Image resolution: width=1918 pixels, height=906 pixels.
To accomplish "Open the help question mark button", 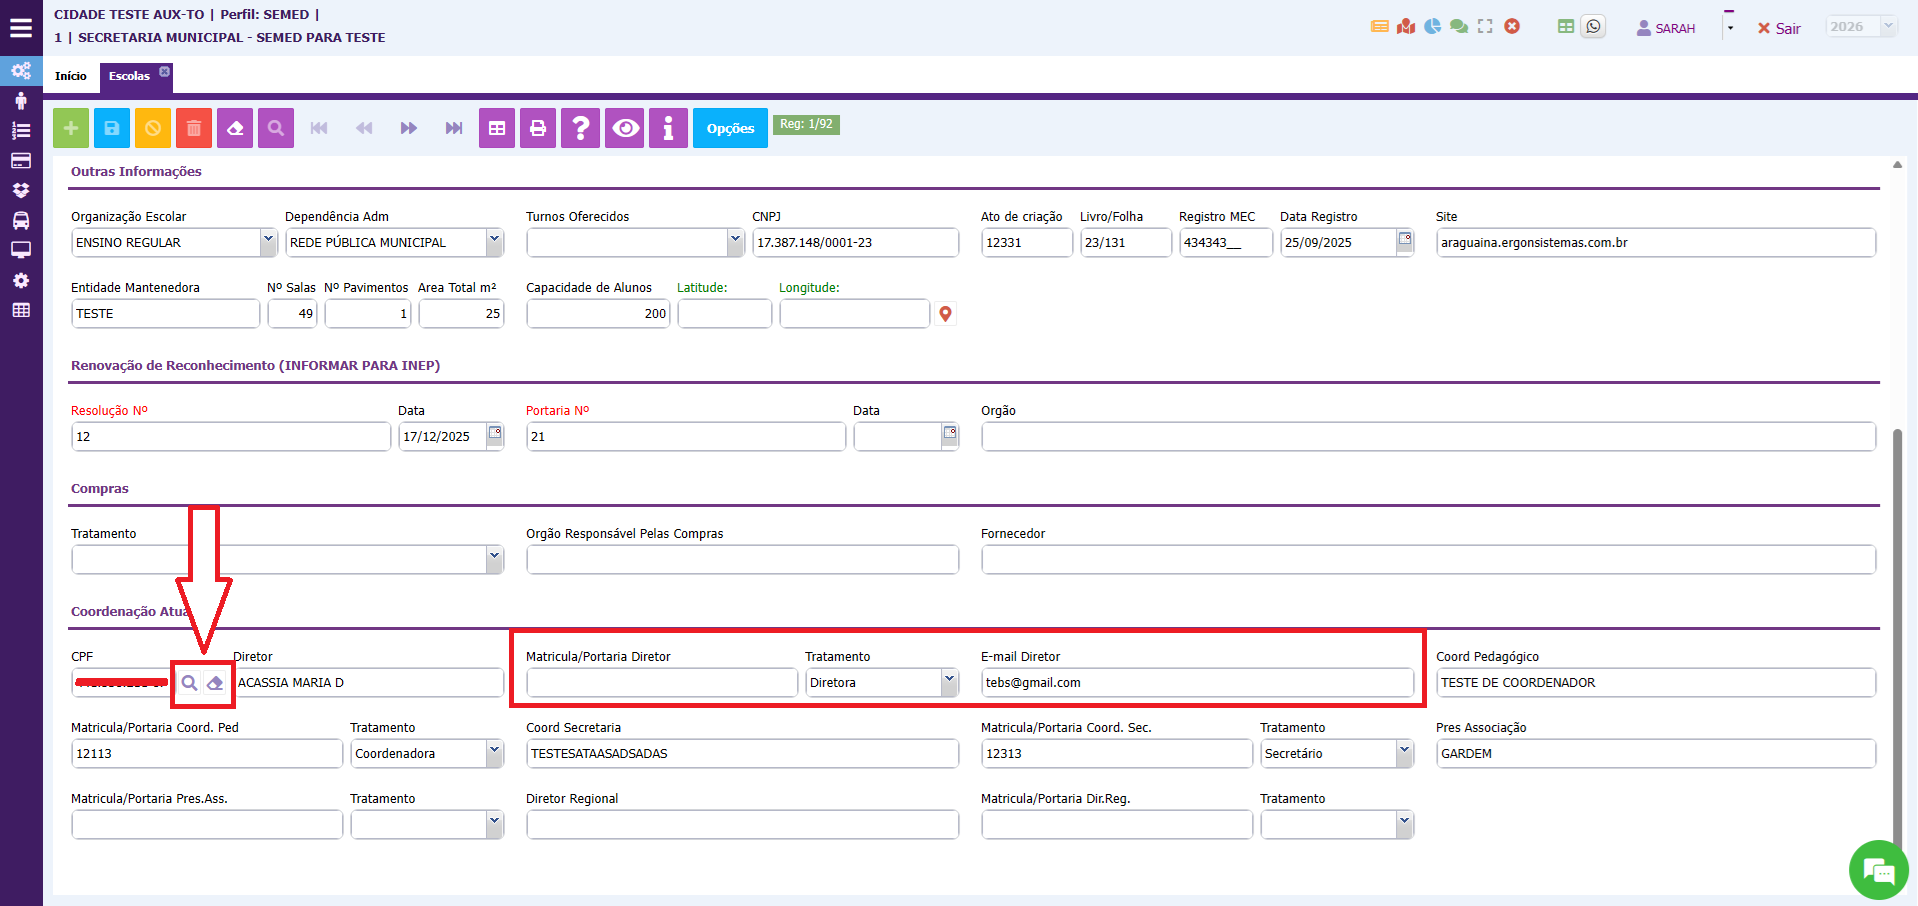I will point(580,128).
